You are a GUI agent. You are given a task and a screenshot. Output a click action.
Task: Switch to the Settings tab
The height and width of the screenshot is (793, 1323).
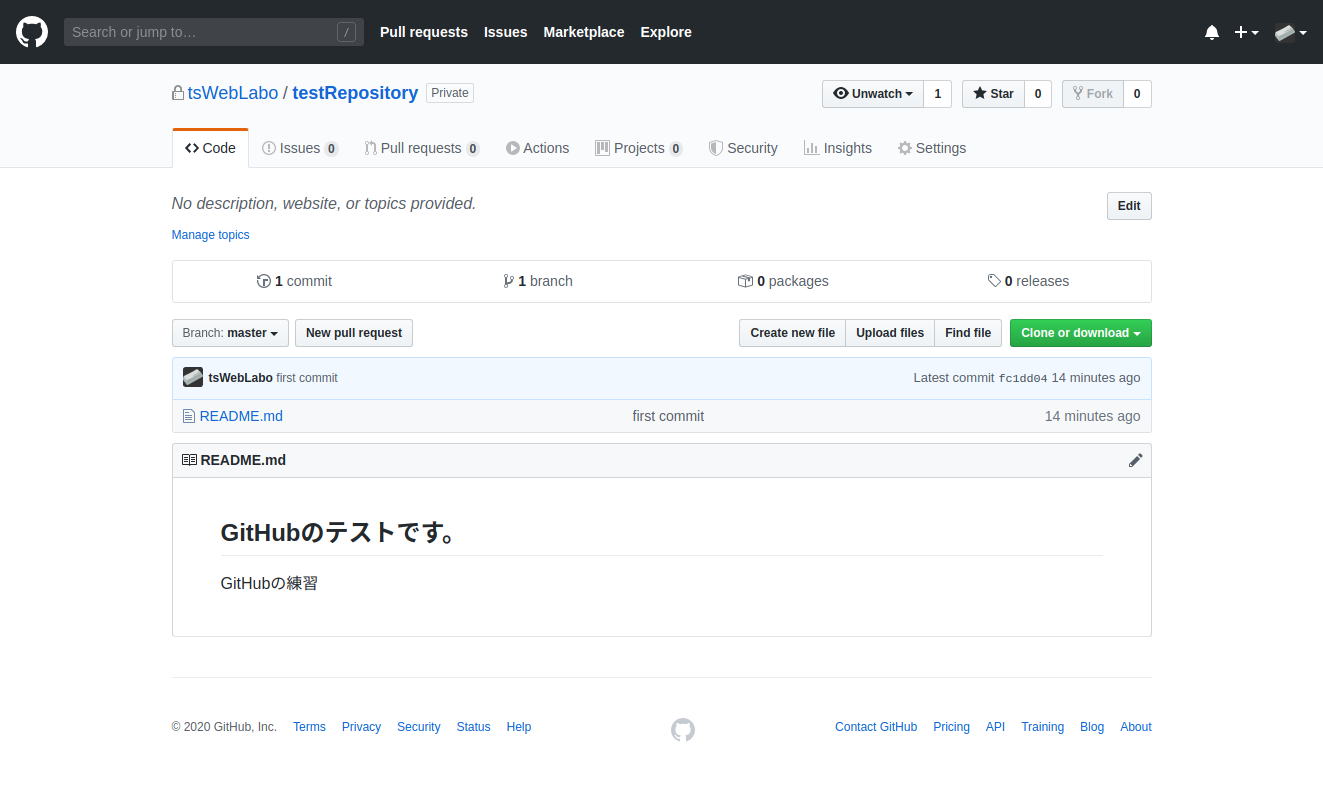[x=932, y=148]
